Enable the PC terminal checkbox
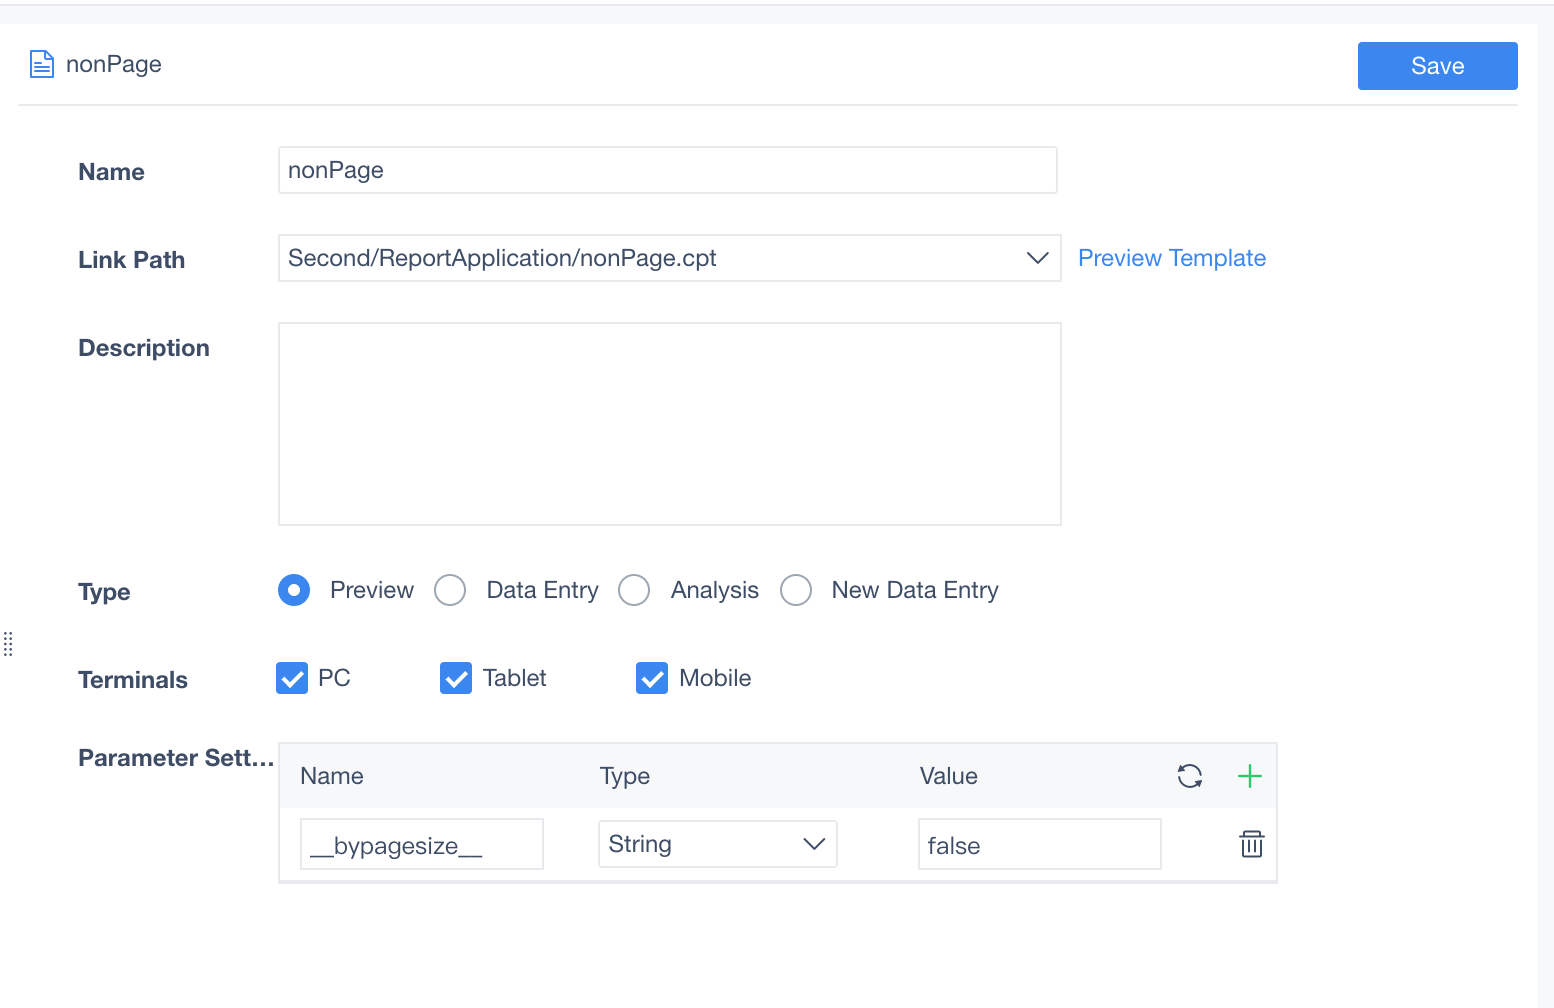The image size is (1554, 1008). 291,678
